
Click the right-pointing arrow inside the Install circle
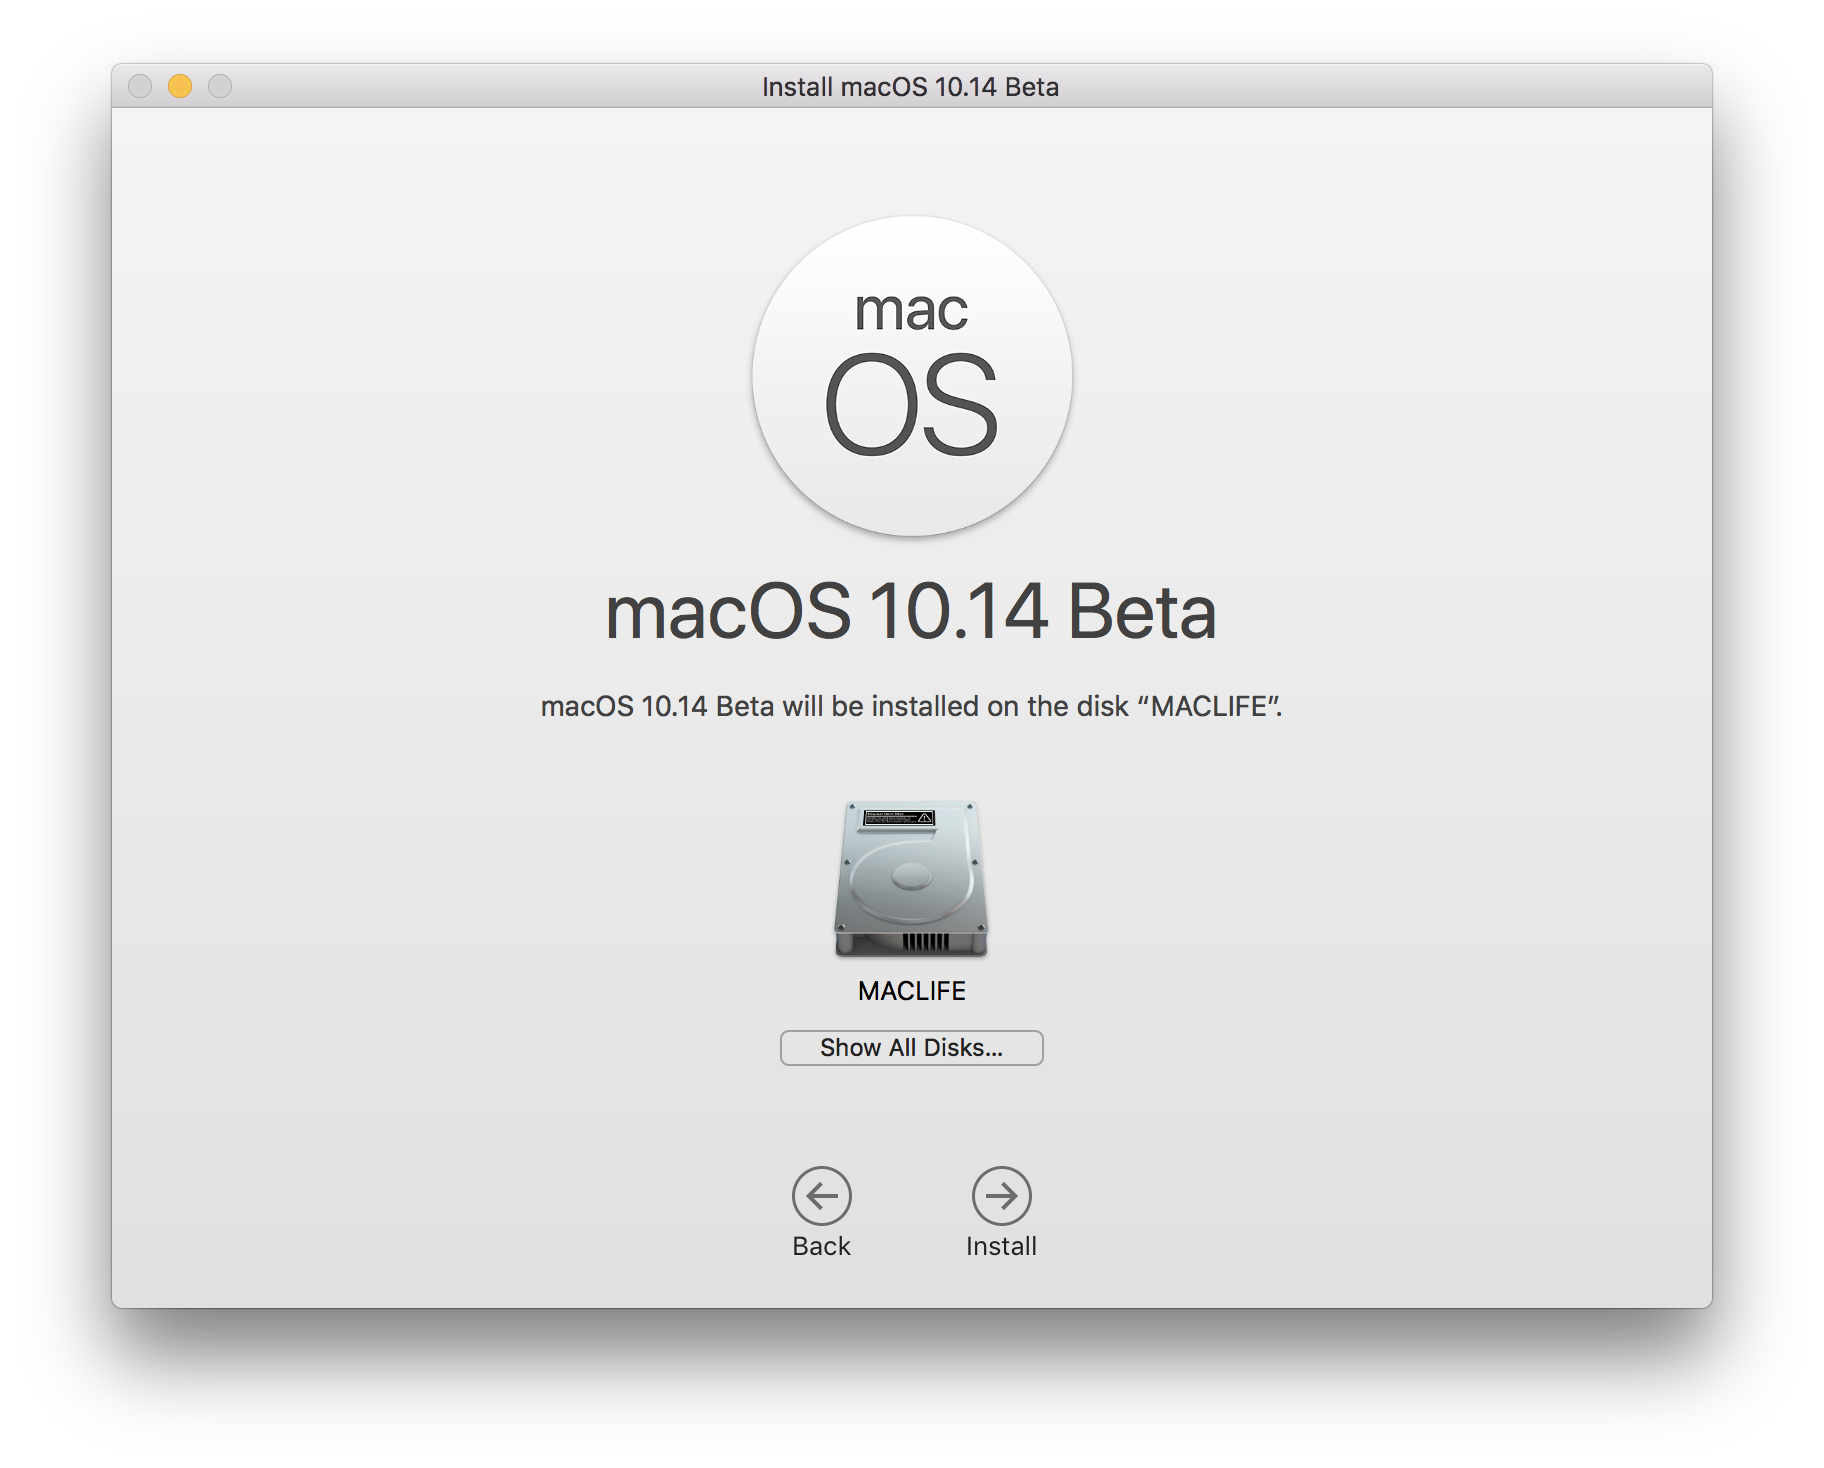point(1000,1196)
